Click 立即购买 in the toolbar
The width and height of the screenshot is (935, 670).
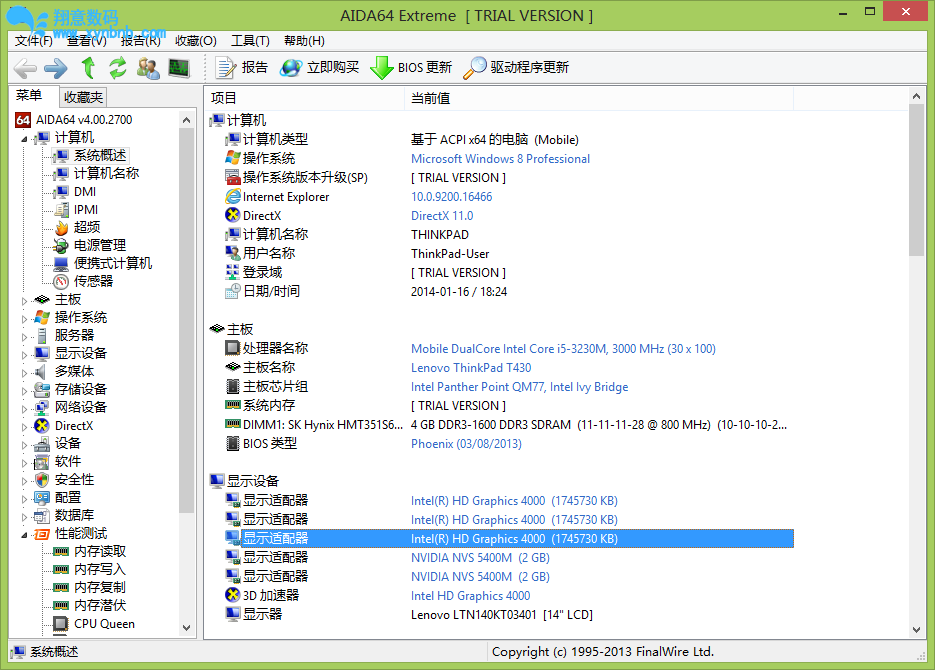pyautogui.click(x=320, y=68)
